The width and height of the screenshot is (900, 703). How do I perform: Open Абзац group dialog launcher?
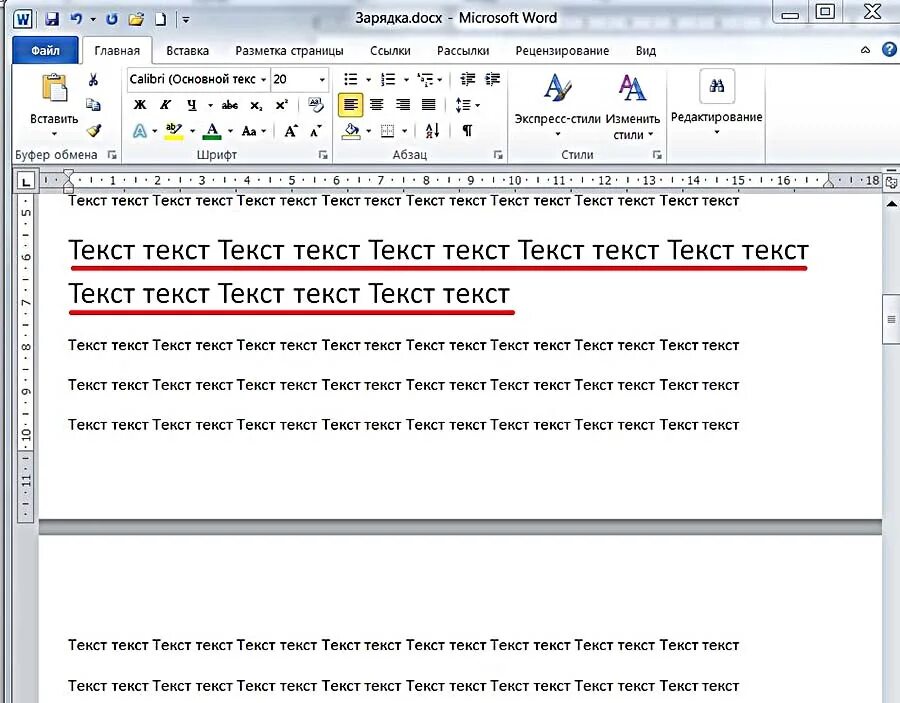pos(498,155)
